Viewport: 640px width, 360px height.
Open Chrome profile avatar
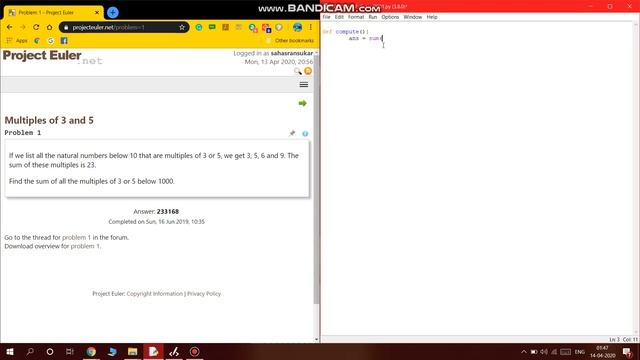[x=297, y=27]
